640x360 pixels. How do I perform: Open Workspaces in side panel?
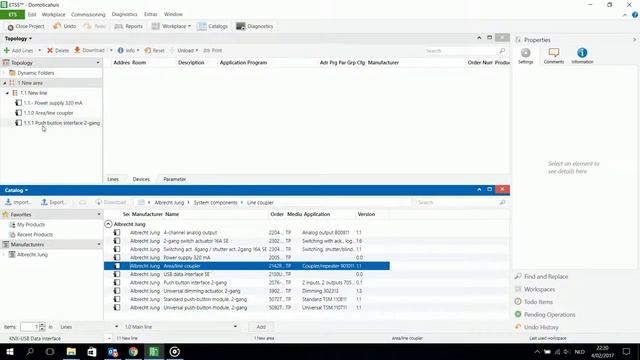click(535, 289)
